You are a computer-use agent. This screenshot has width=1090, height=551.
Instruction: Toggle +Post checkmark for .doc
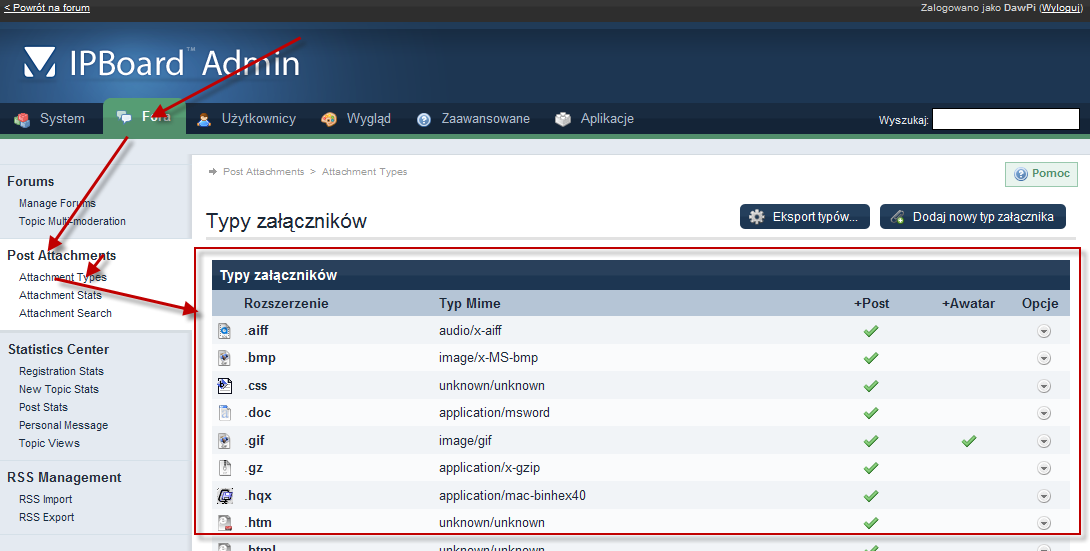871,412
